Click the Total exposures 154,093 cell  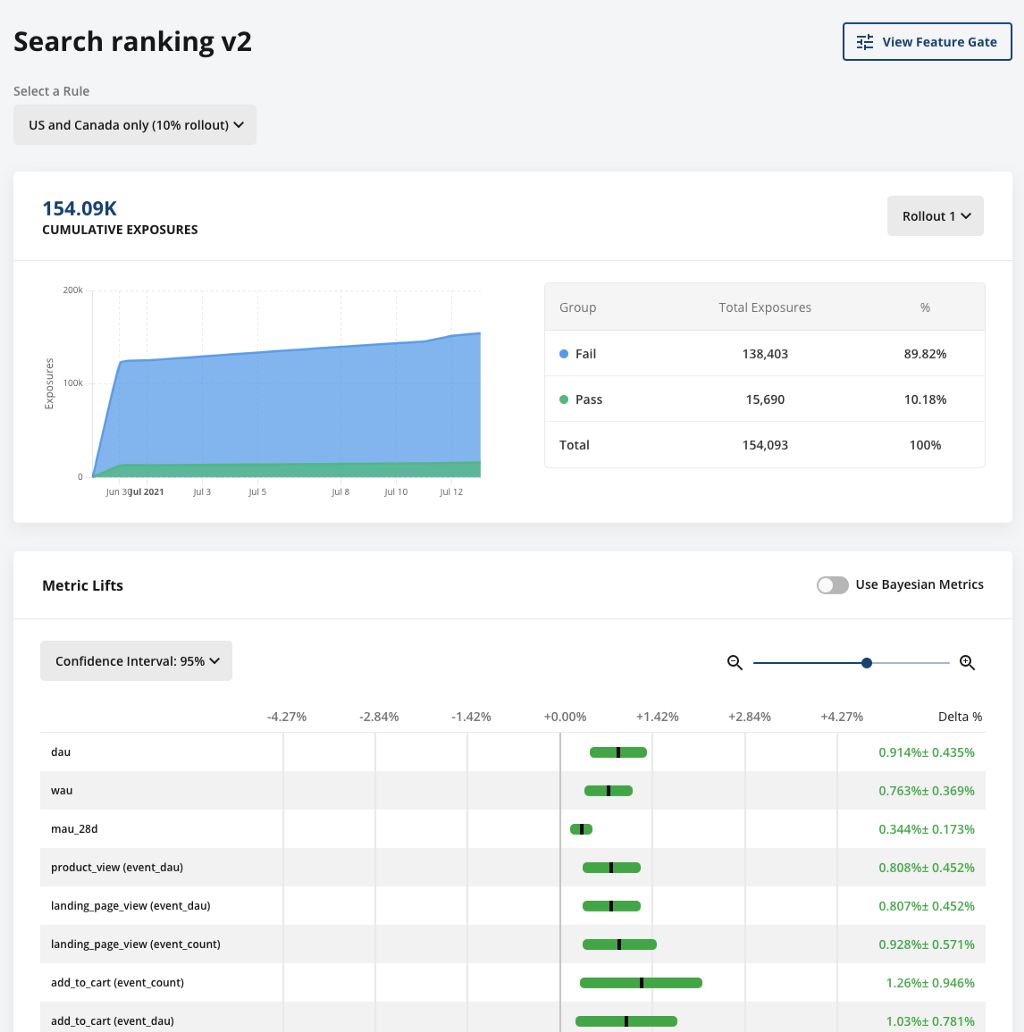point(765,445)
